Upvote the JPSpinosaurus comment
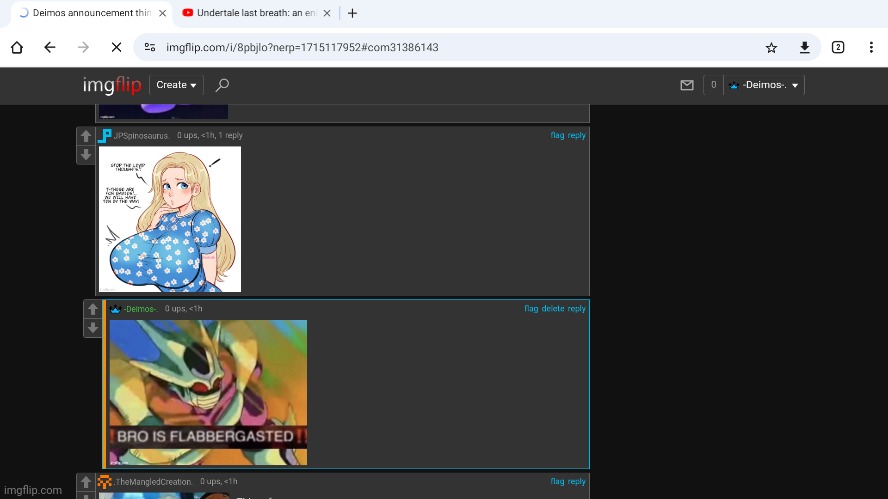 click(x=86, y=137)
